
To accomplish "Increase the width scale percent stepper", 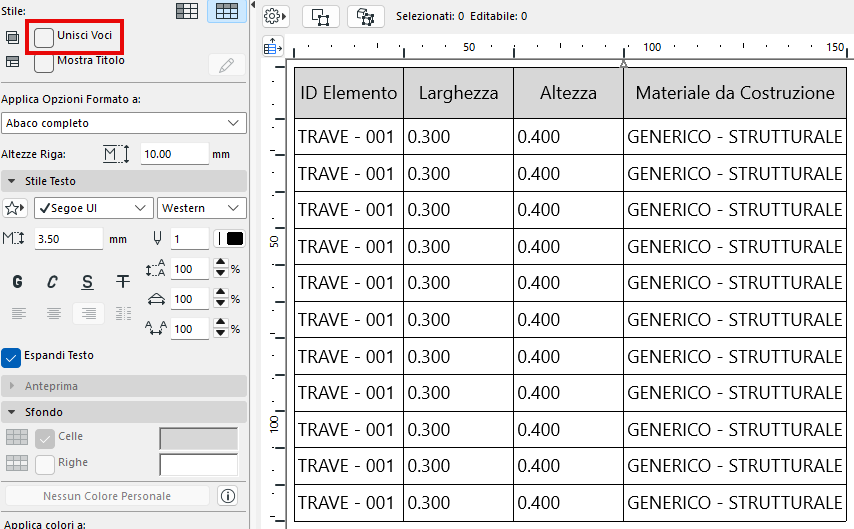I will point(221,294).
